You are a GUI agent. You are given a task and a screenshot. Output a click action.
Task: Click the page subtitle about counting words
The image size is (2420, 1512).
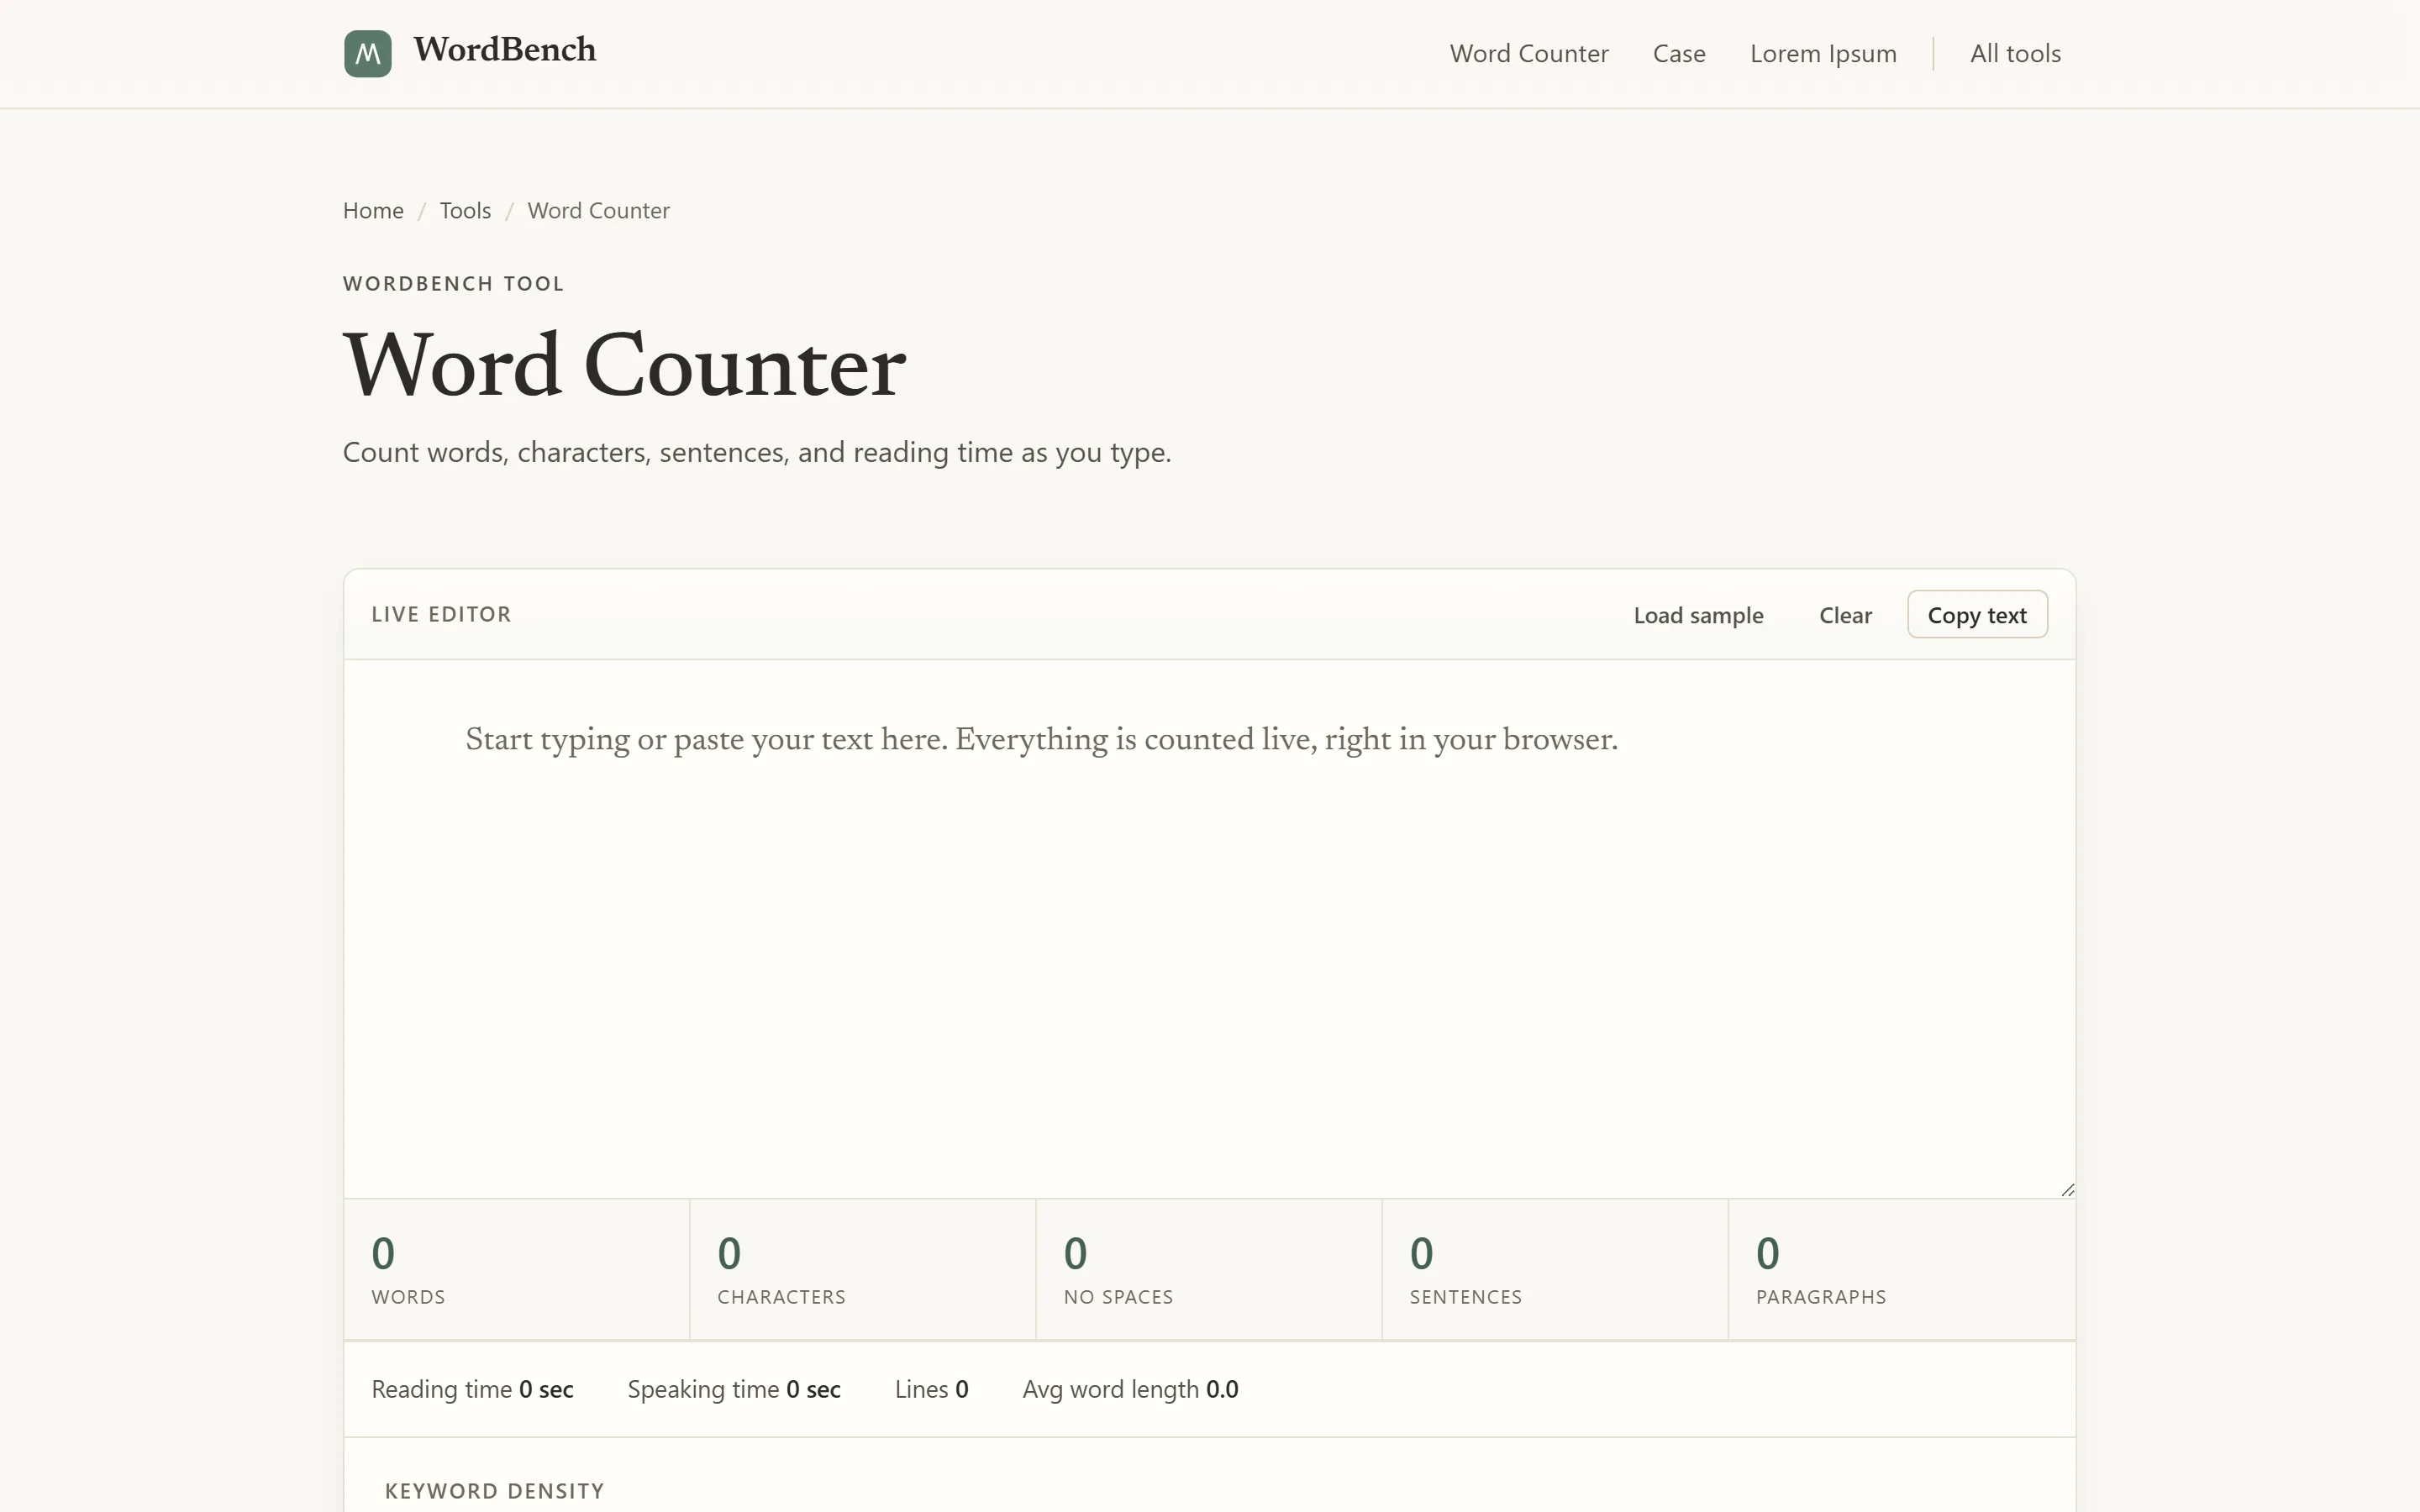[757, 453]
